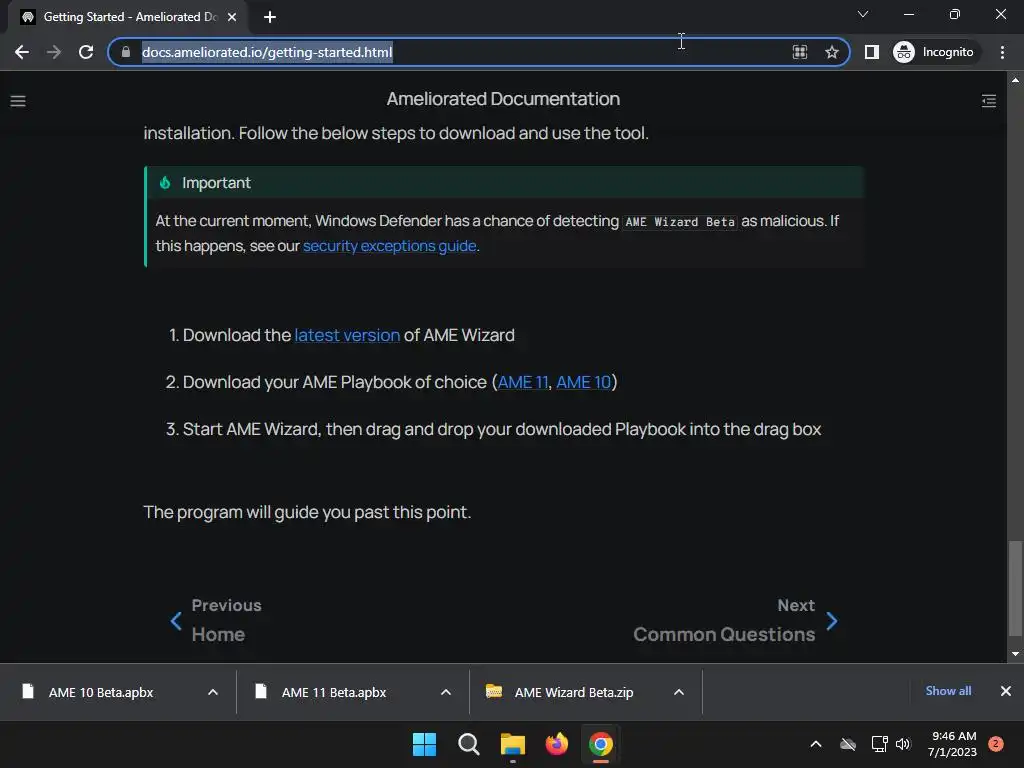Viewport: 1024px width, 768px height.
Task: Toggle the table of contents sidebar
Action: (x=989, y=101)
